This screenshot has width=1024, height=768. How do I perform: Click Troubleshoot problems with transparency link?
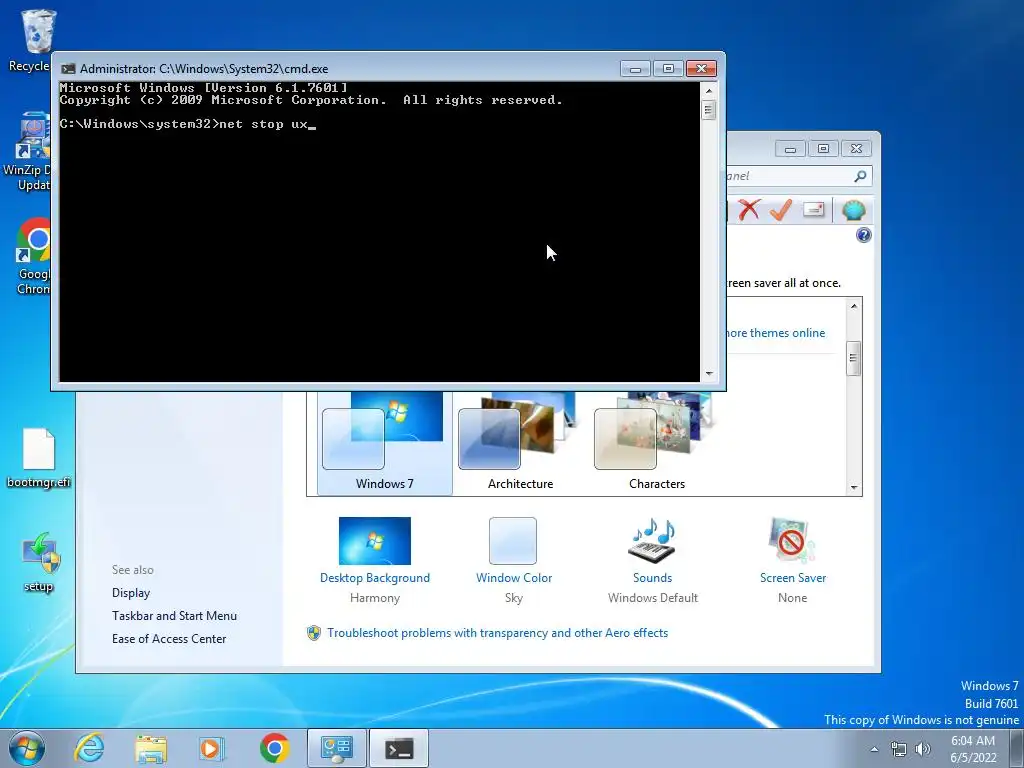pyautogui.click(x=497, y=633)
